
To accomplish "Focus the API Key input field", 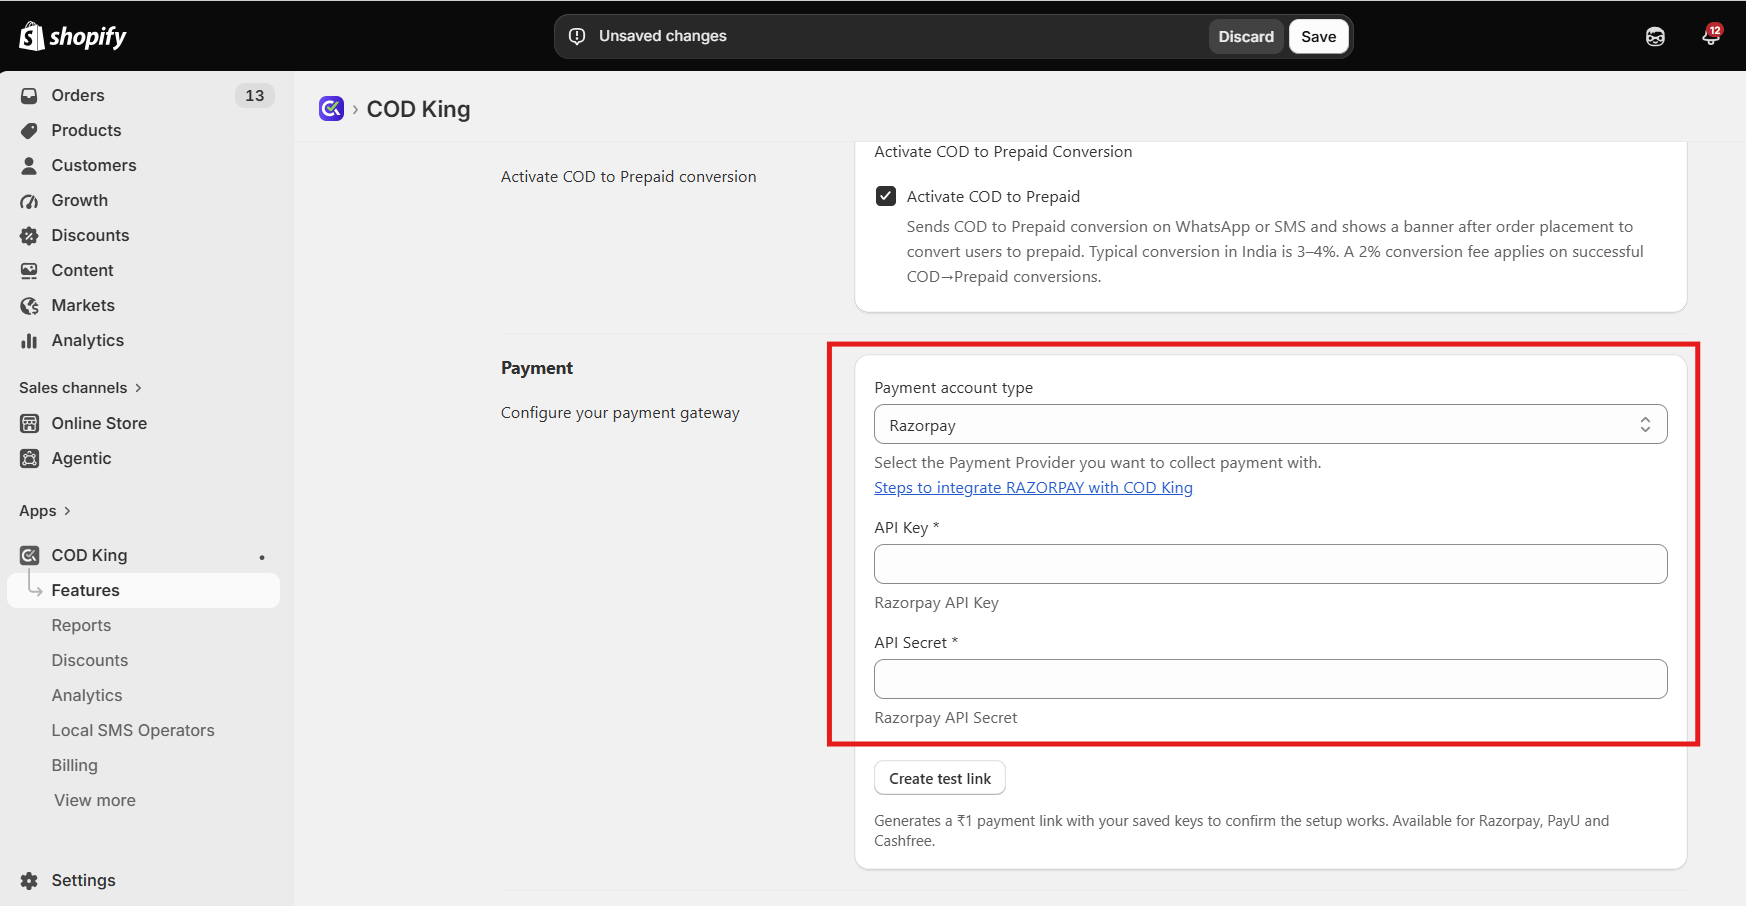I will pyautogui.click(x=1270, y=564).
